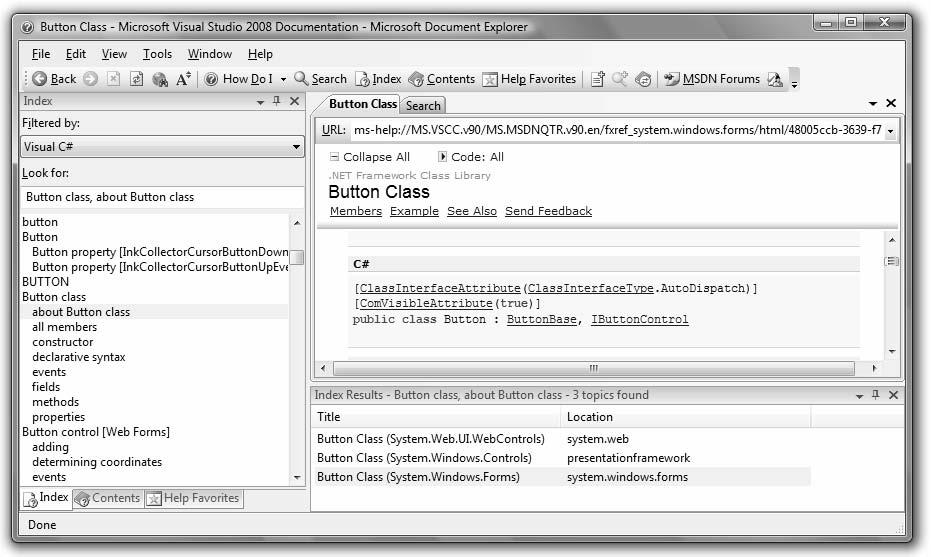Open Search from the toolbar
The height and width of the screenshot is (557, 931).
321,79
